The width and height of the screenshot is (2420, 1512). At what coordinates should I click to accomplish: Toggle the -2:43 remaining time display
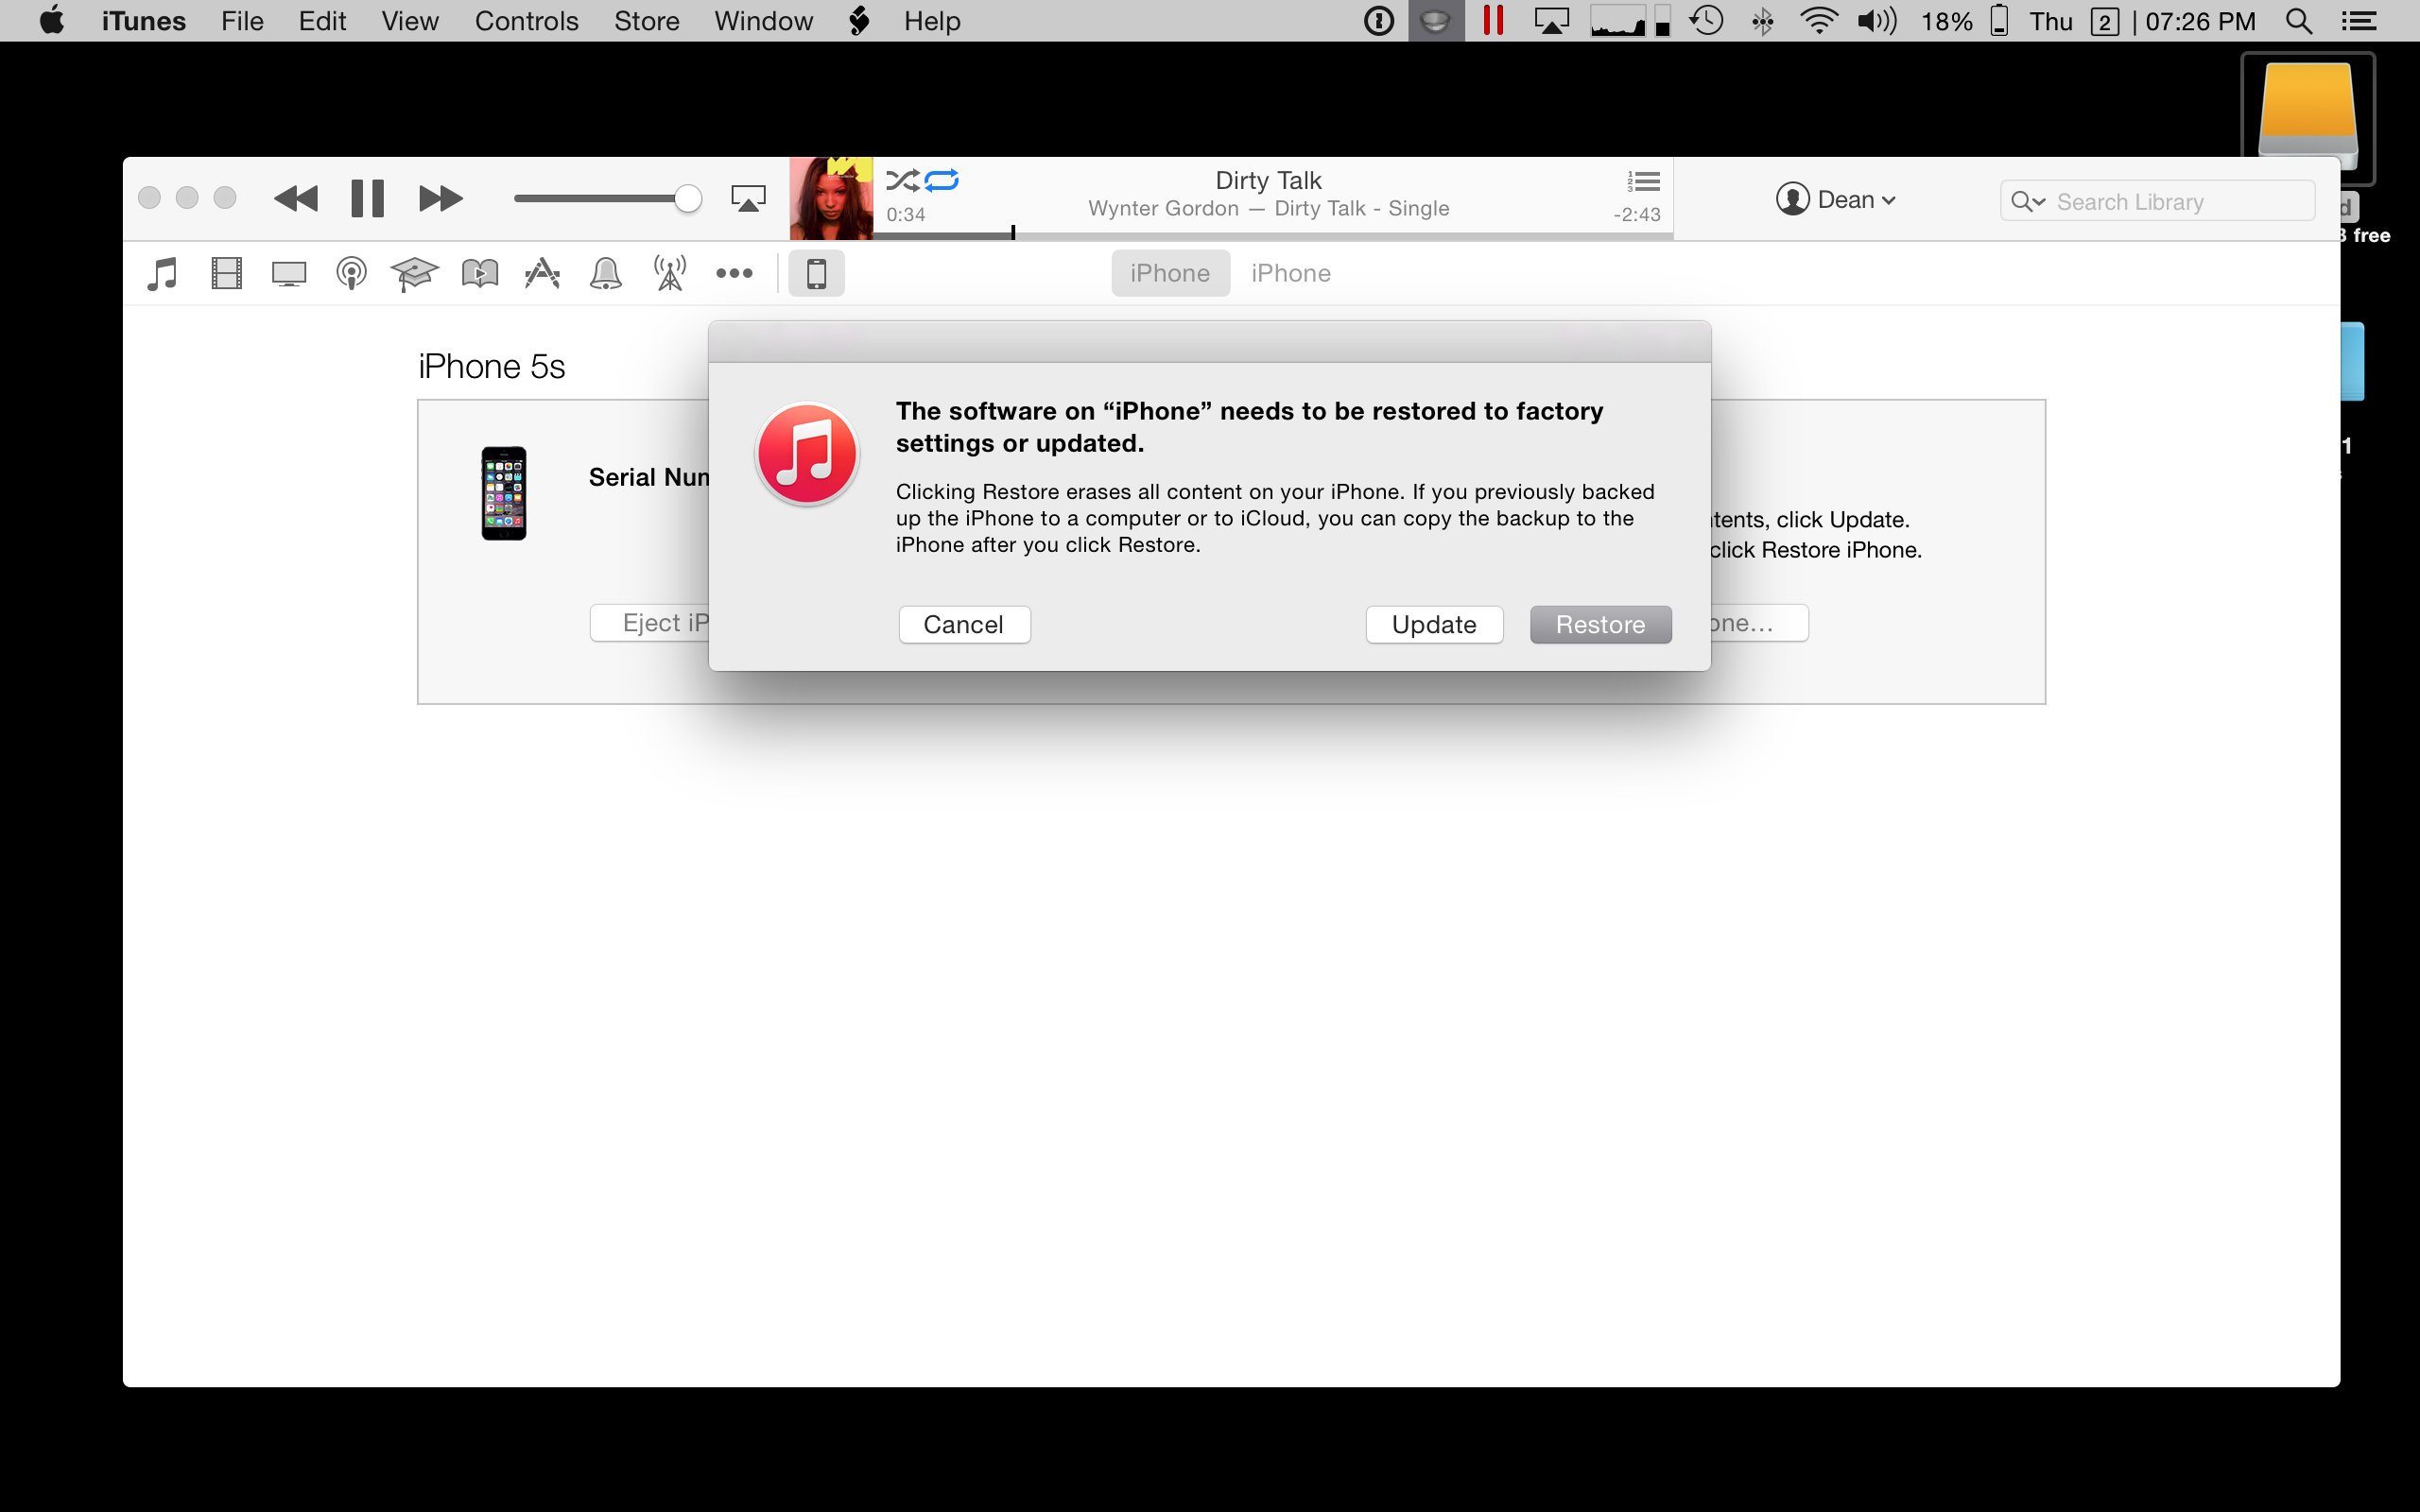click(1637, 215)
